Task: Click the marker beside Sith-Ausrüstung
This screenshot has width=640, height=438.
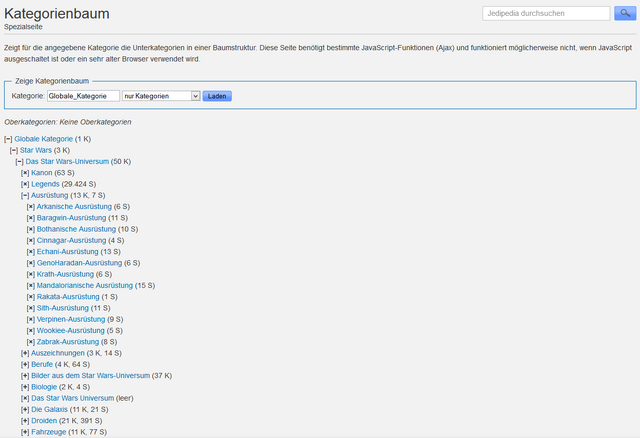Action: 31,308
